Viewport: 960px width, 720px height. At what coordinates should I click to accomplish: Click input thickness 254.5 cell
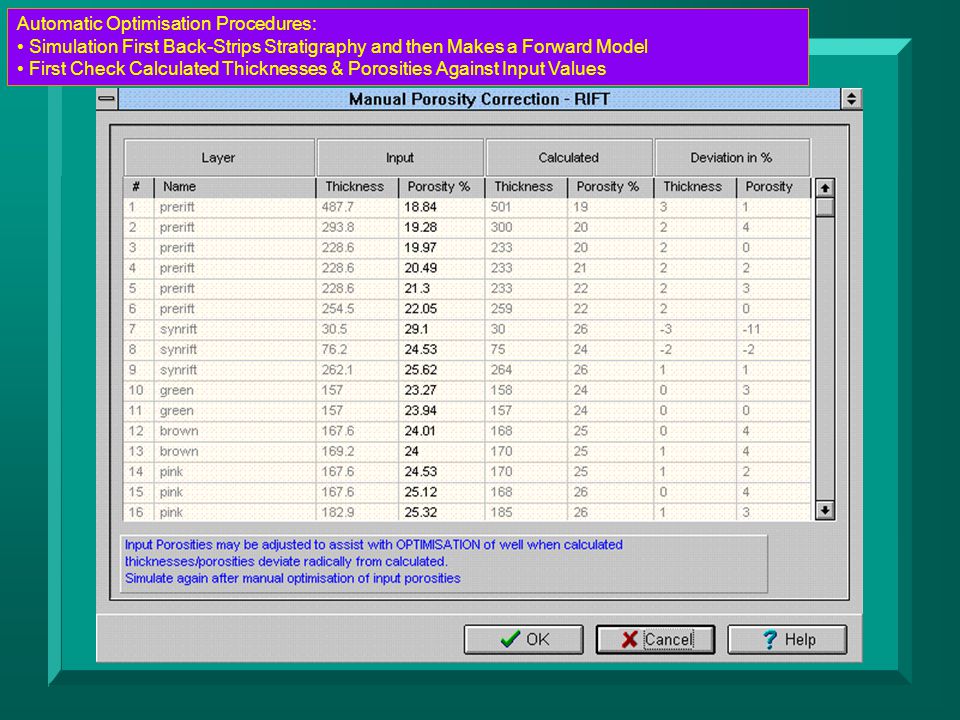coord(358,309)
